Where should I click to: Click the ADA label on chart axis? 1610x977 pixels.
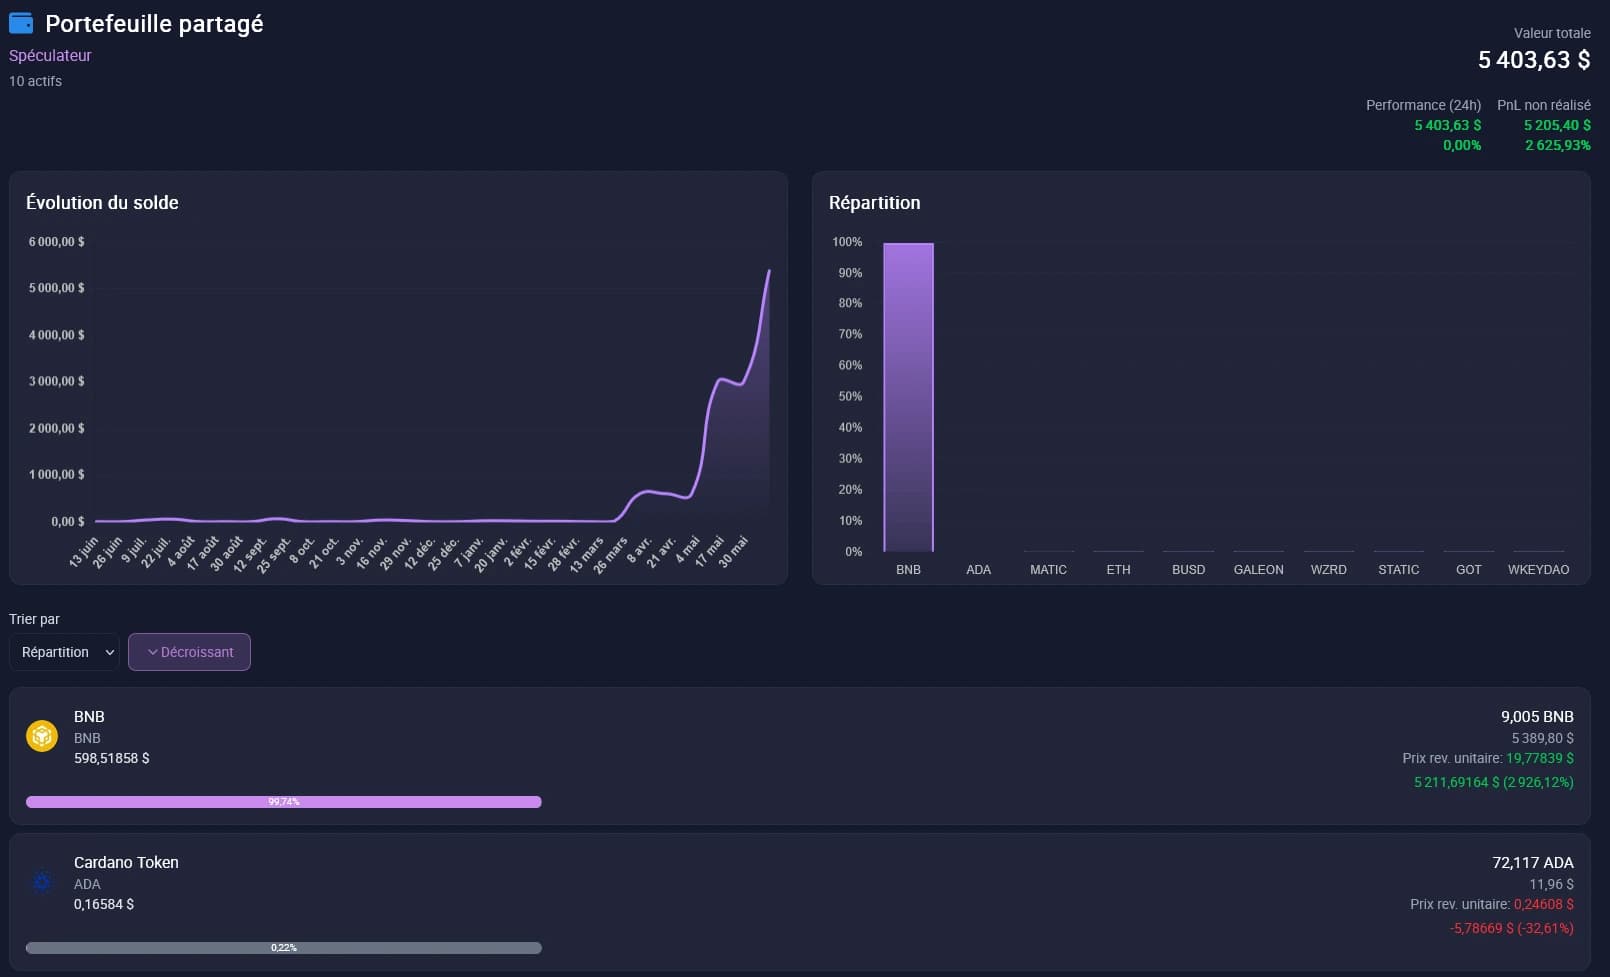[978, 570]
